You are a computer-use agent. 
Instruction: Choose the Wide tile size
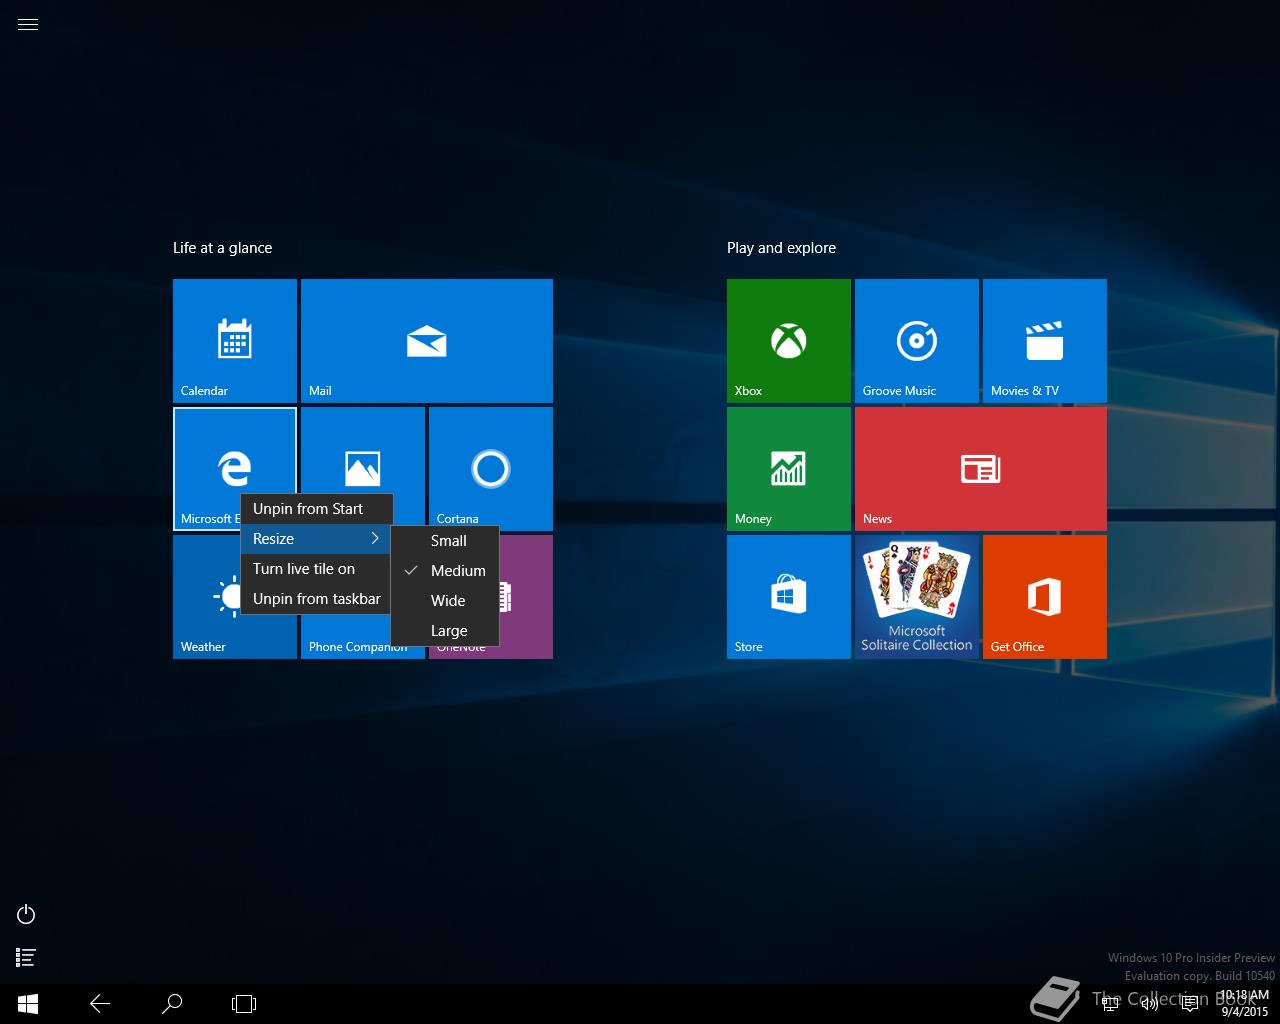[x=445, y=601]
